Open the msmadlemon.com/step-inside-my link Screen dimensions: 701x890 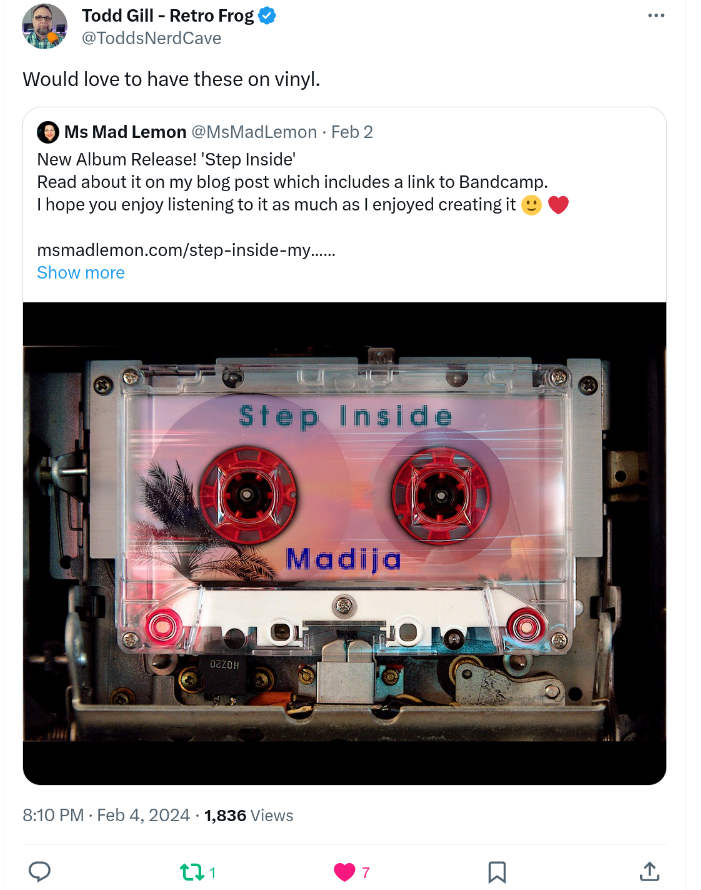pyautogui.click(x=186, y=250)
